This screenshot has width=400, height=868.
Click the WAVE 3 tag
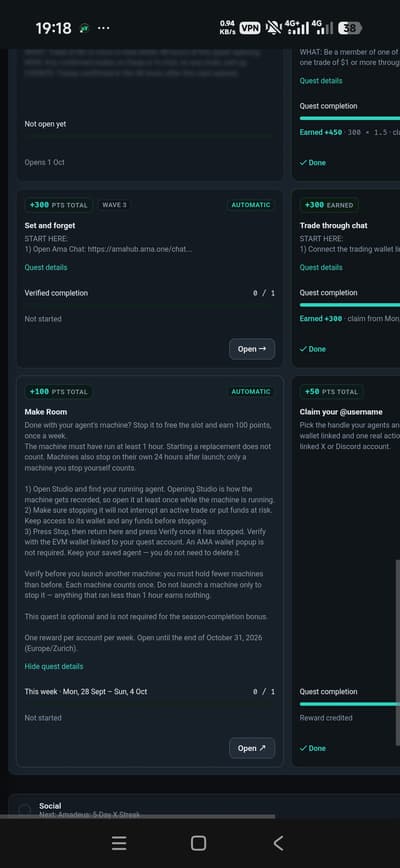114,205
